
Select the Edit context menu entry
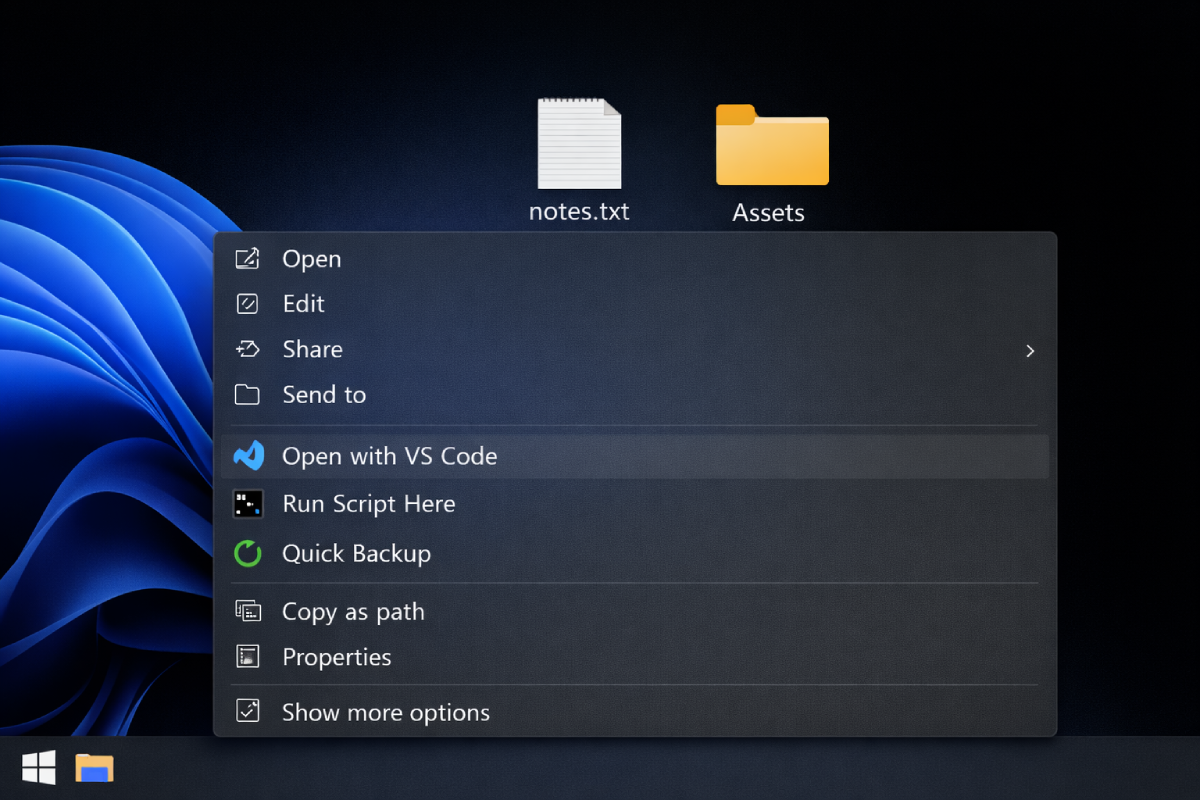point(304,304)
